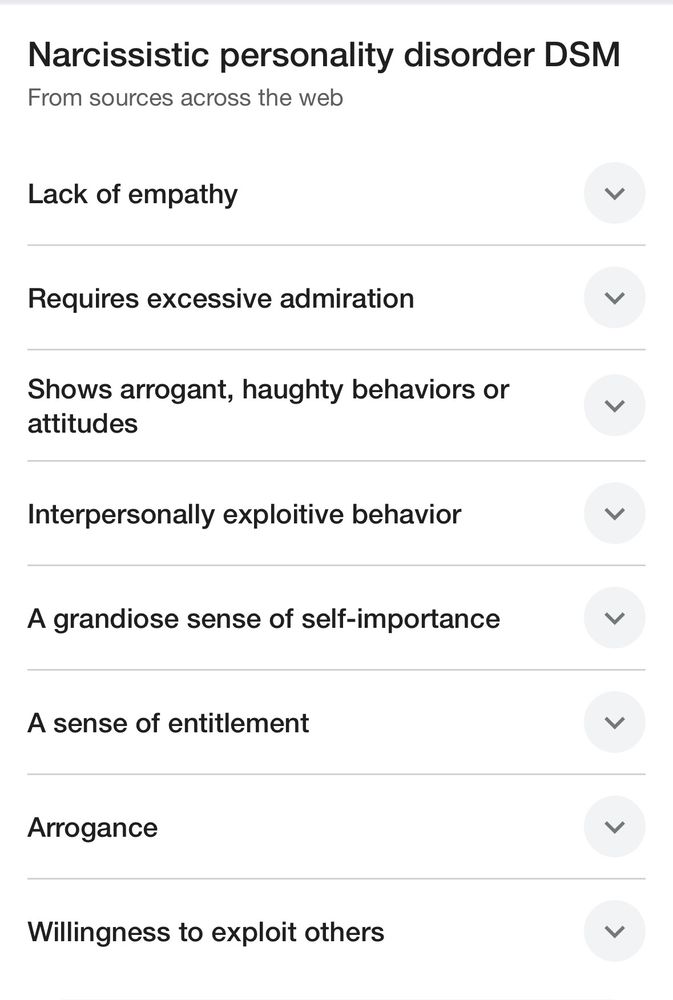
Task: Expand Requires excessive admiration chevron
Action: (614, 298)
